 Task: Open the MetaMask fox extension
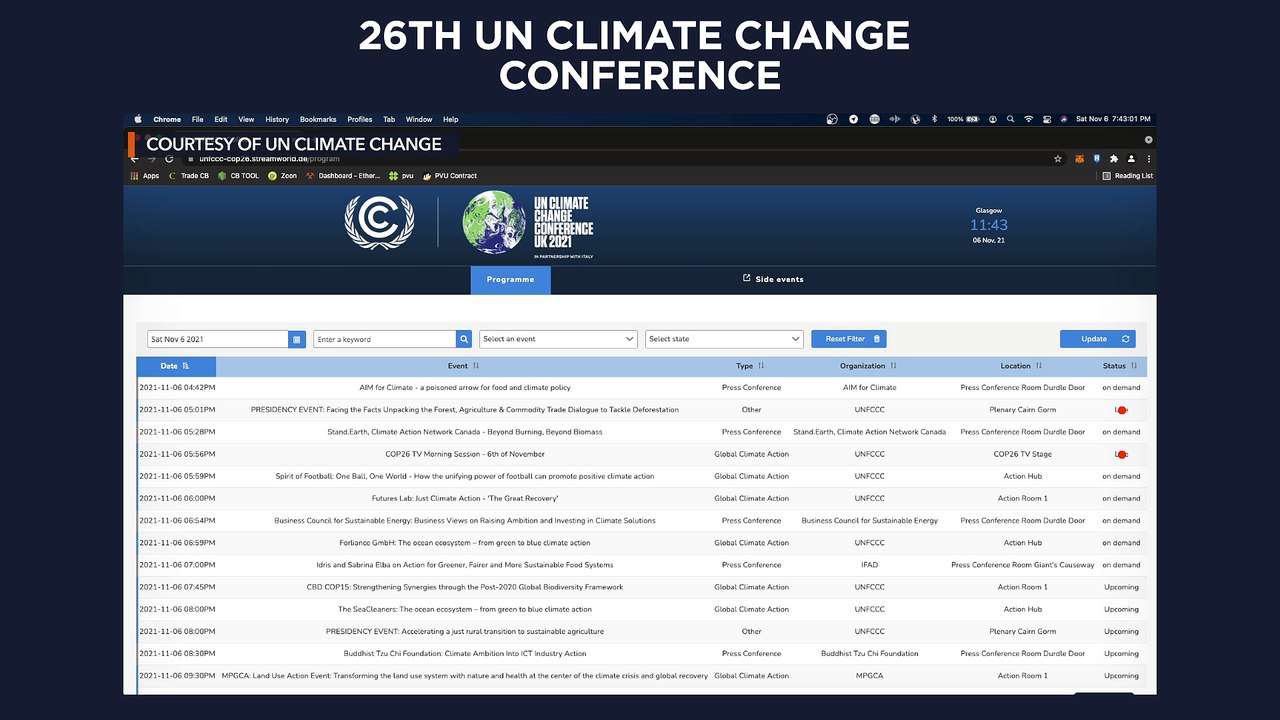[x=1079, y=158]
